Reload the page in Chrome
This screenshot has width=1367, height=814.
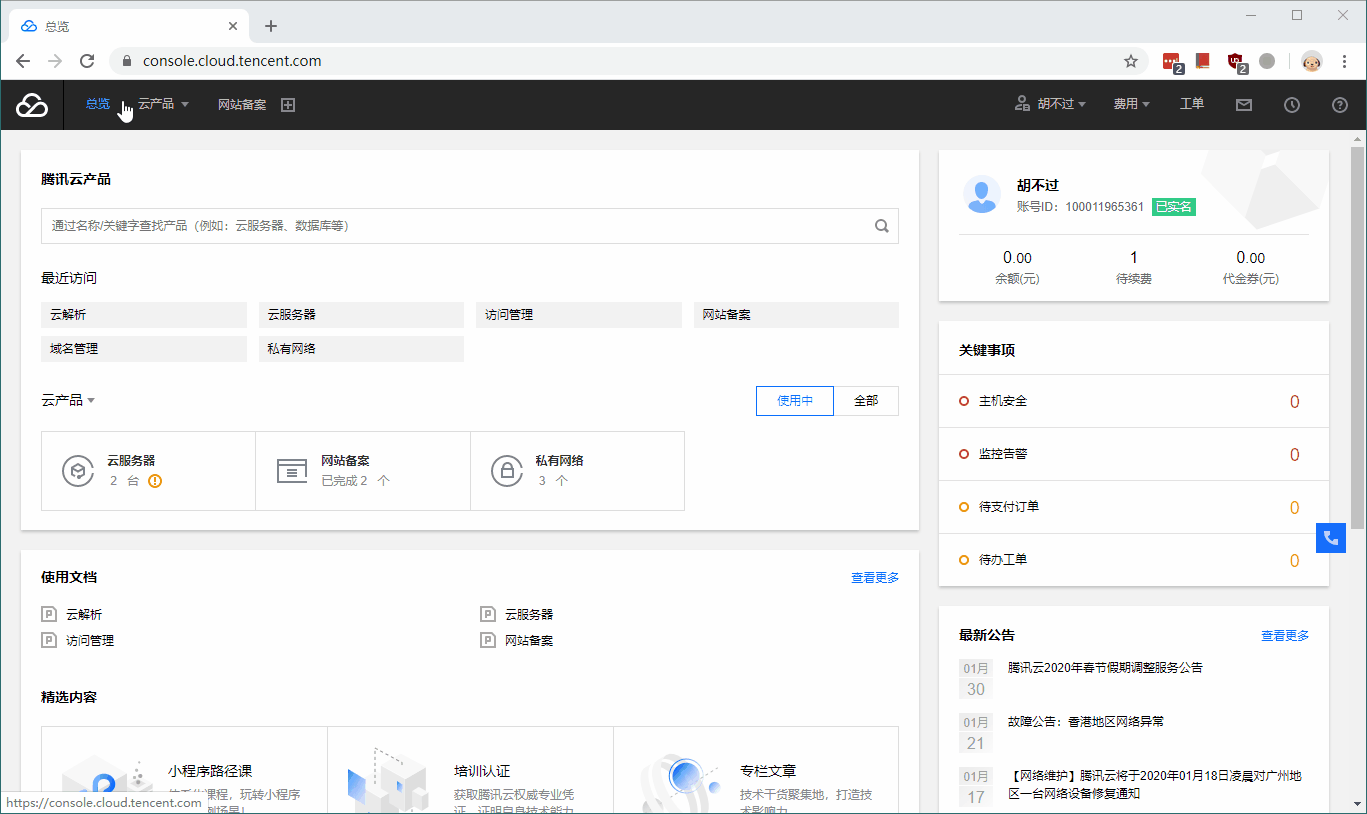coord(87,61)
